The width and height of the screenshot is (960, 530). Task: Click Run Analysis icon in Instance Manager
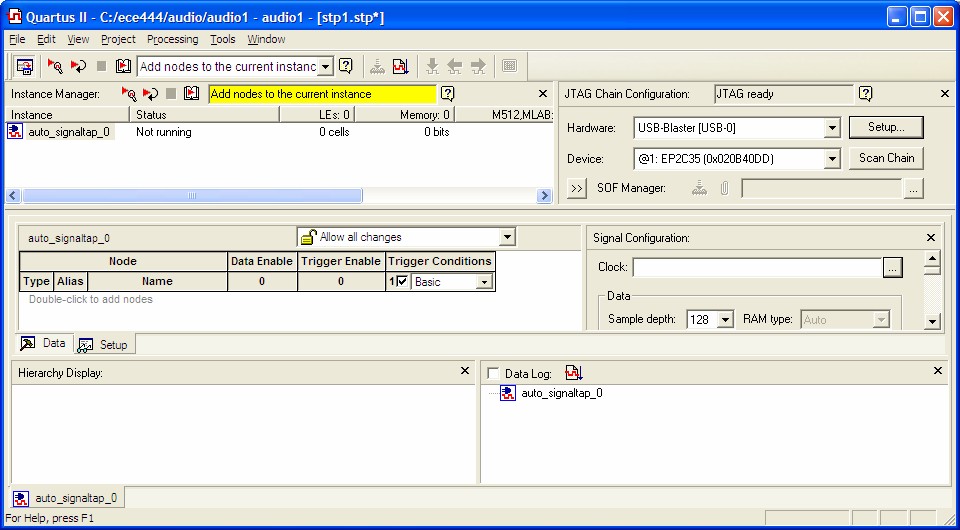point(128,94)
